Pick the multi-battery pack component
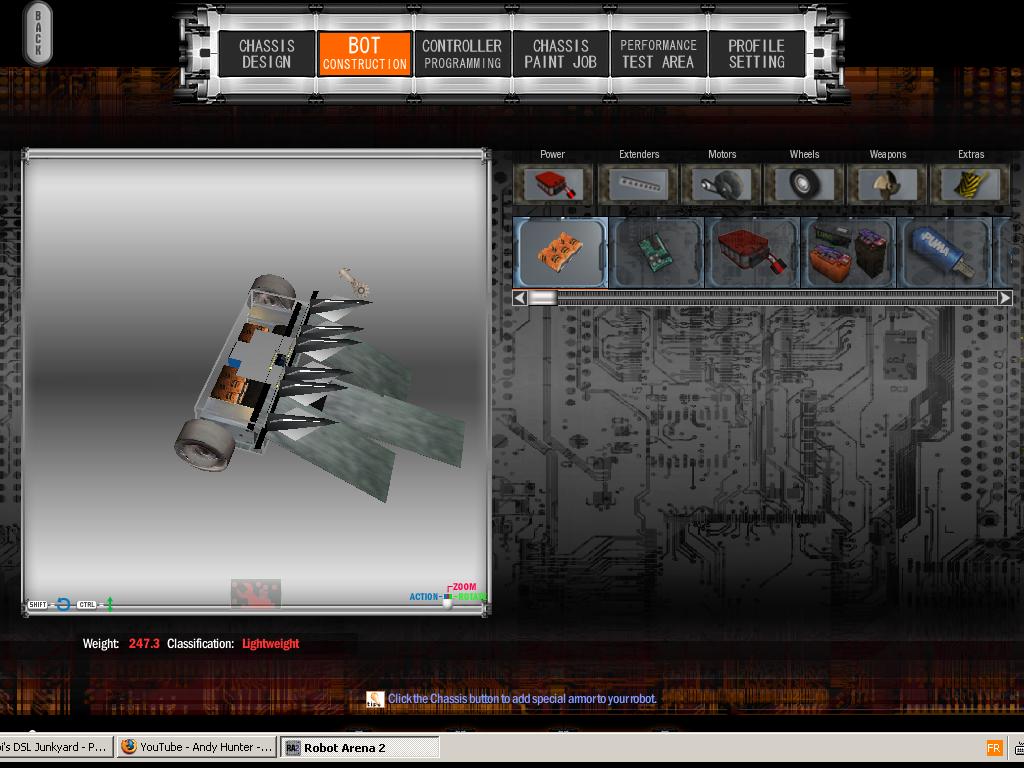1024x768 pixels. (848, 253)
